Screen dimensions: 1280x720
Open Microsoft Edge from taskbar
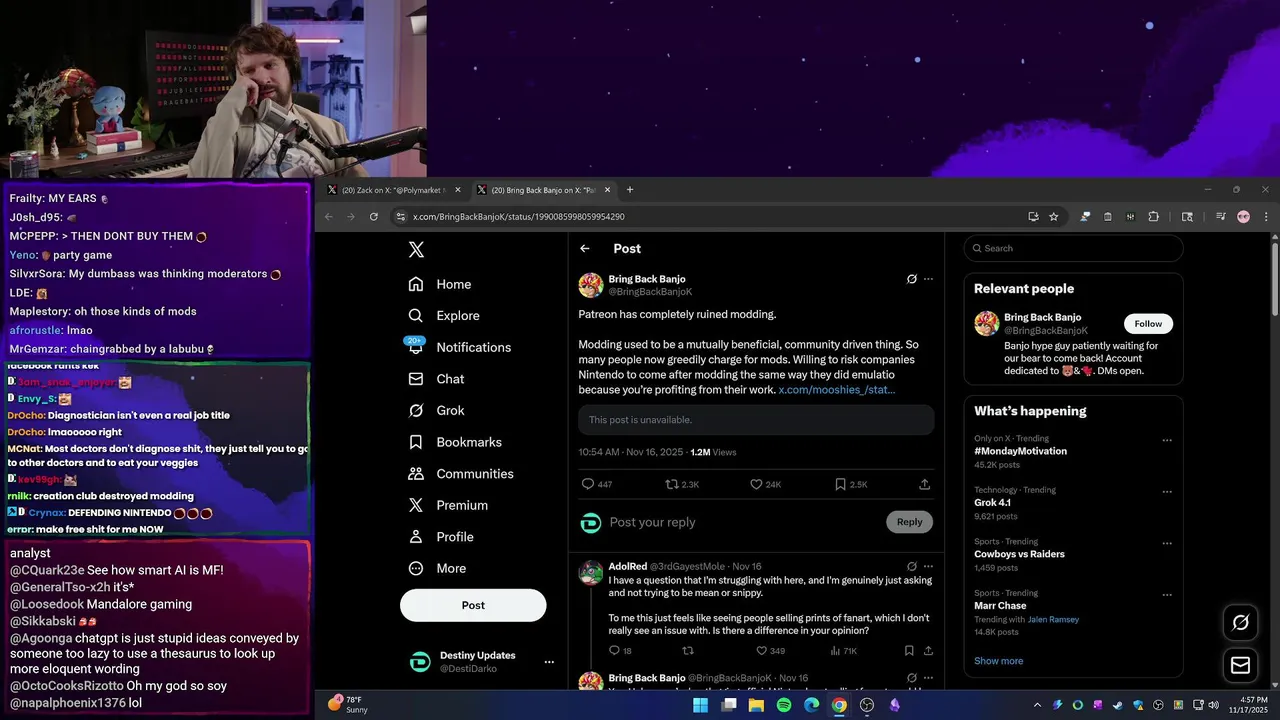[x=812, y=705]
